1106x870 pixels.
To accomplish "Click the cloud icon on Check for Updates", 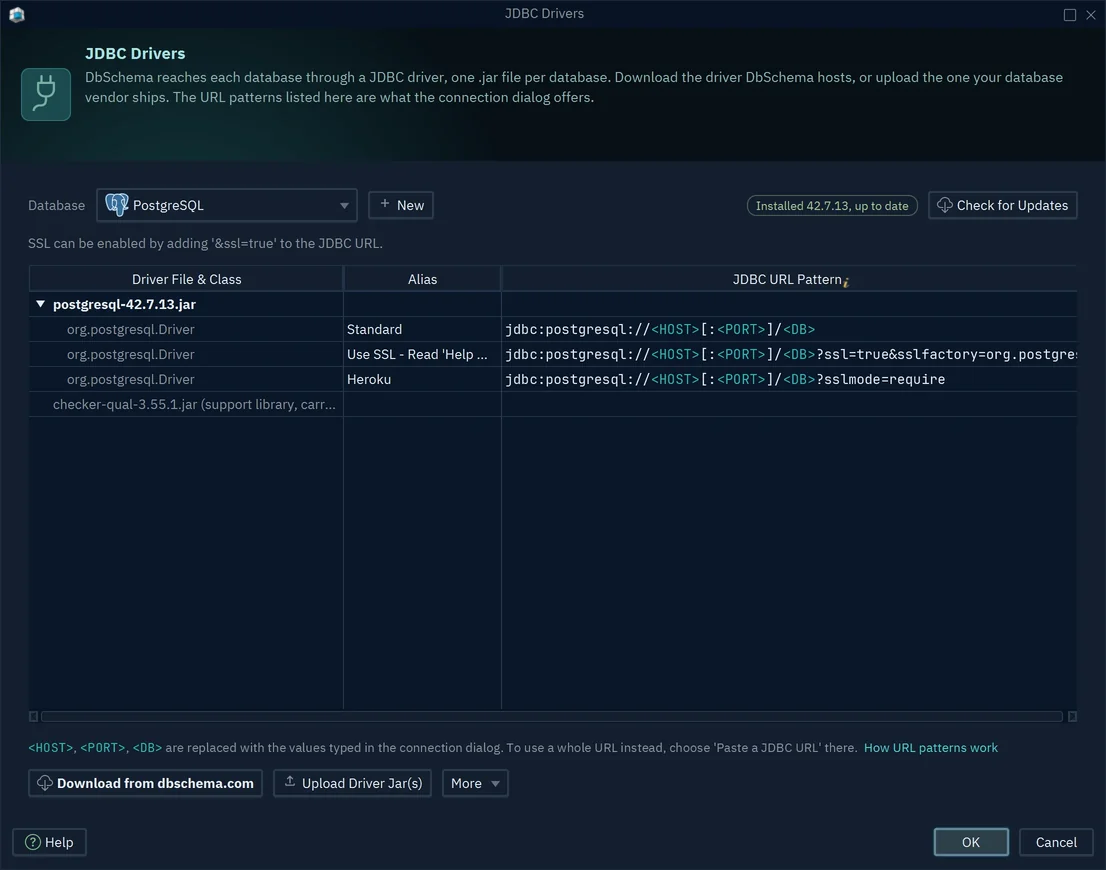I will pos(944,205).
